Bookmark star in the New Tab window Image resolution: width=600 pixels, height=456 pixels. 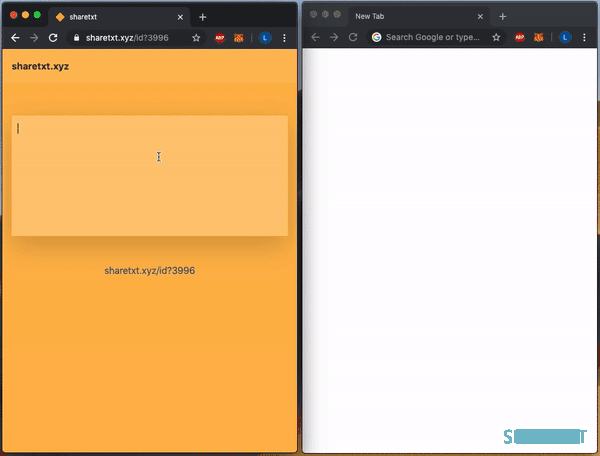(x=496, y=37)
